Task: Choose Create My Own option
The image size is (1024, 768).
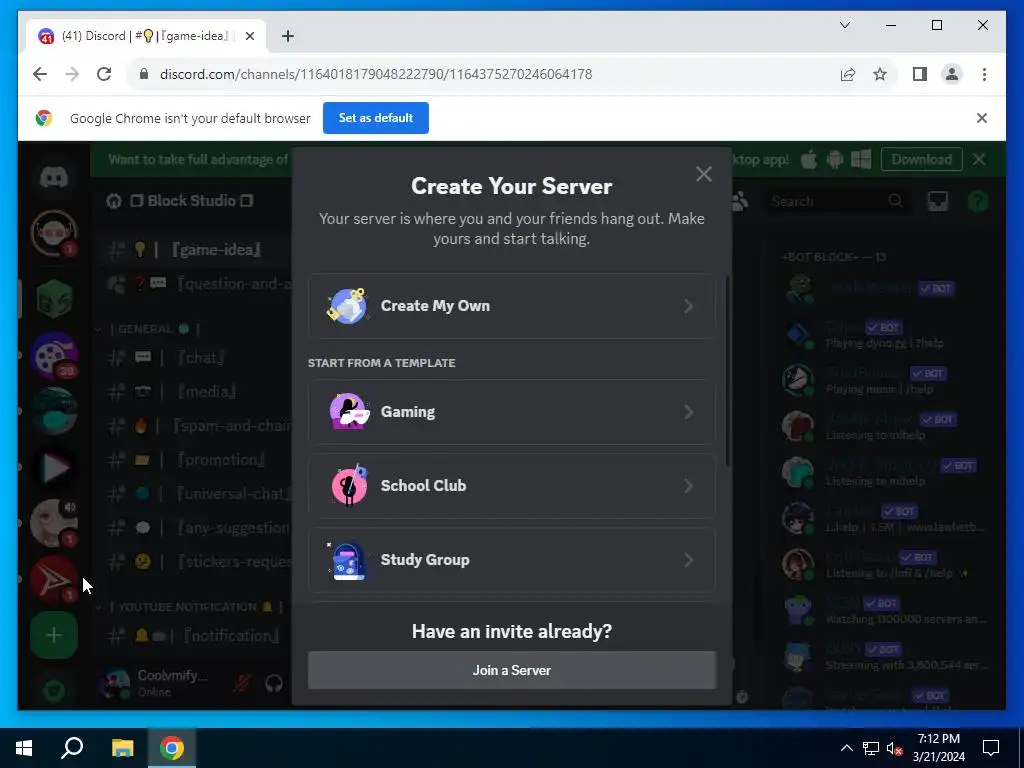Action: point(511,306)
